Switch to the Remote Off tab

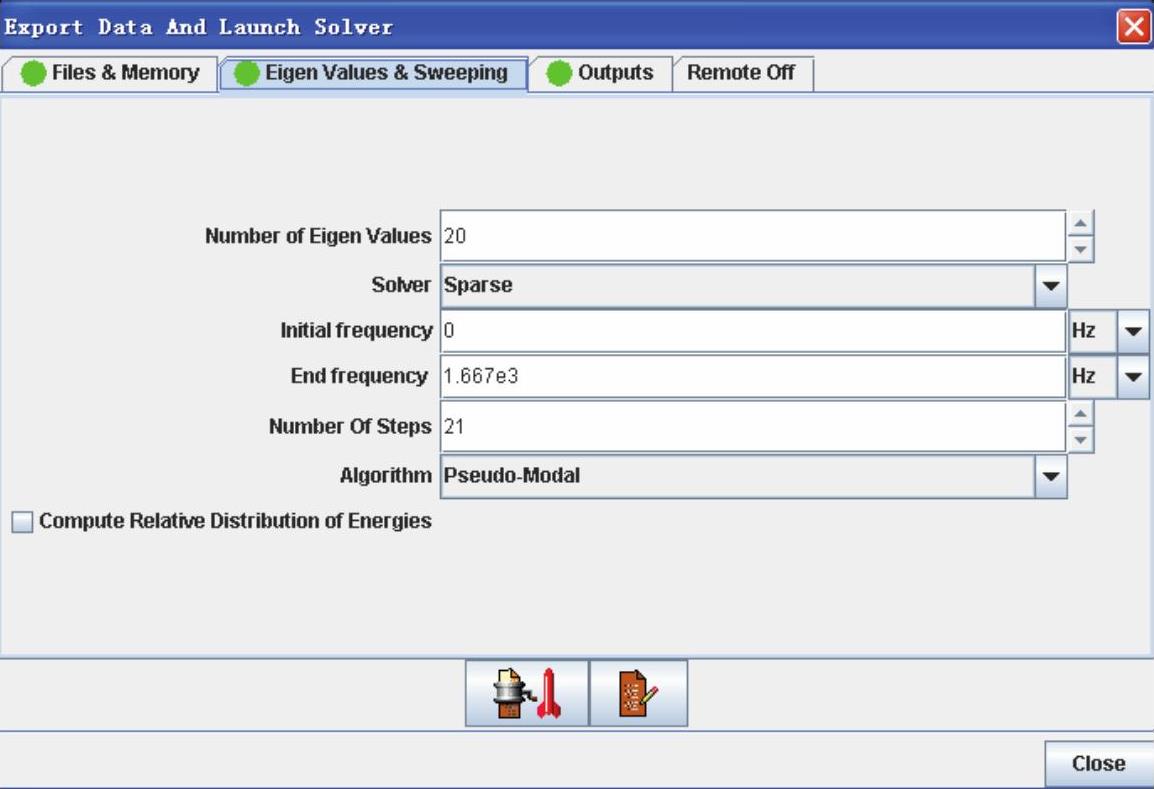pos(741,73)
